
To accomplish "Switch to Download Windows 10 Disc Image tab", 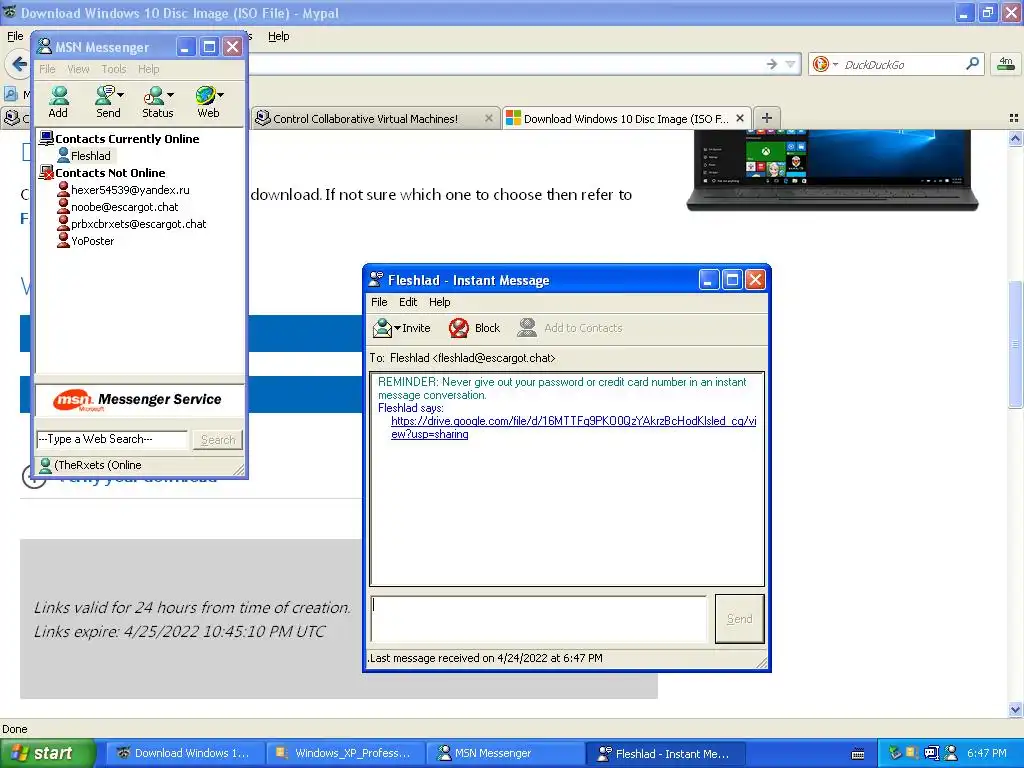I will [627, 118].
